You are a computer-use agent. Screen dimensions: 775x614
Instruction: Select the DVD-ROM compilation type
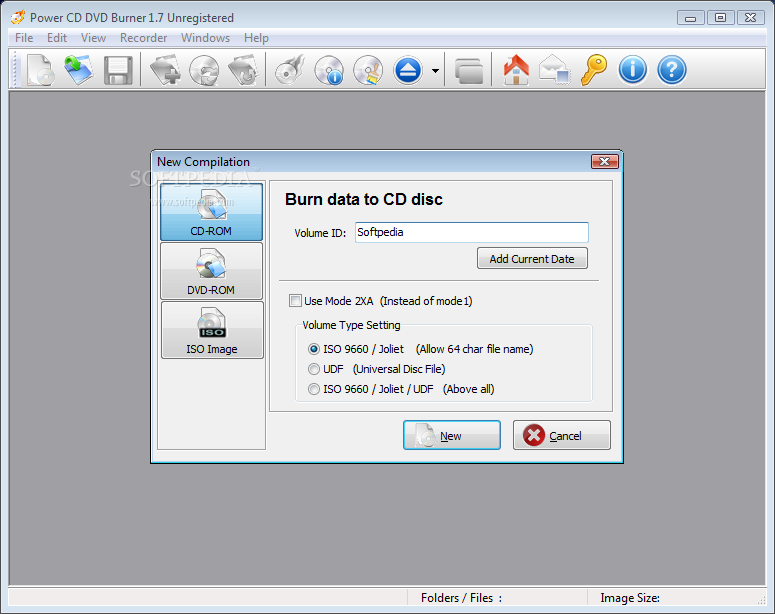click(212, 271)
